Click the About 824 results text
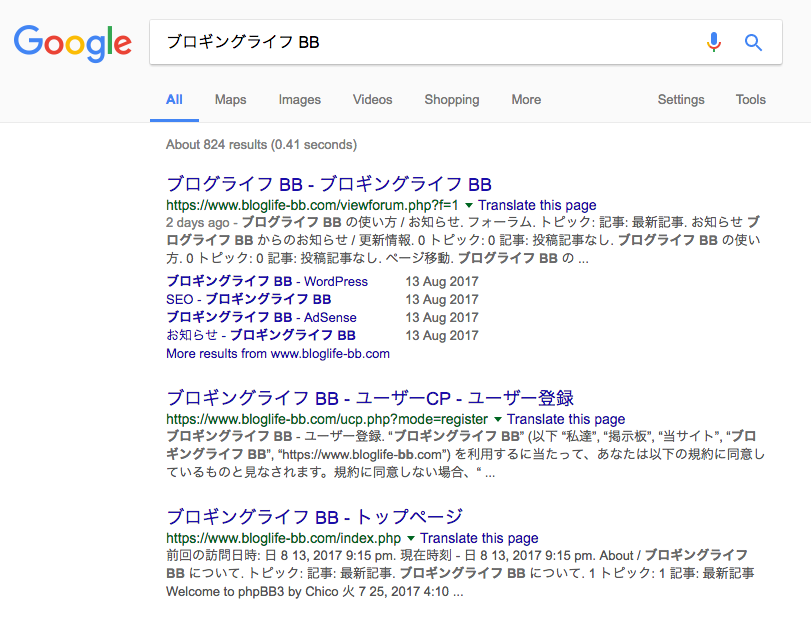The image size is (811, 617). click(x=261, y=145)
